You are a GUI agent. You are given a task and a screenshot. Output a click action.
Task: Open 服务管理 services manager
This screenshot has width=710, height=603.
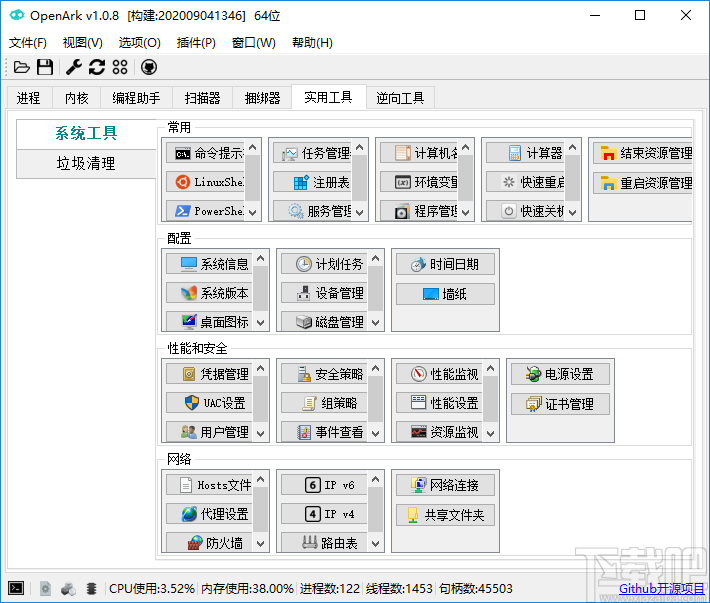312,211
